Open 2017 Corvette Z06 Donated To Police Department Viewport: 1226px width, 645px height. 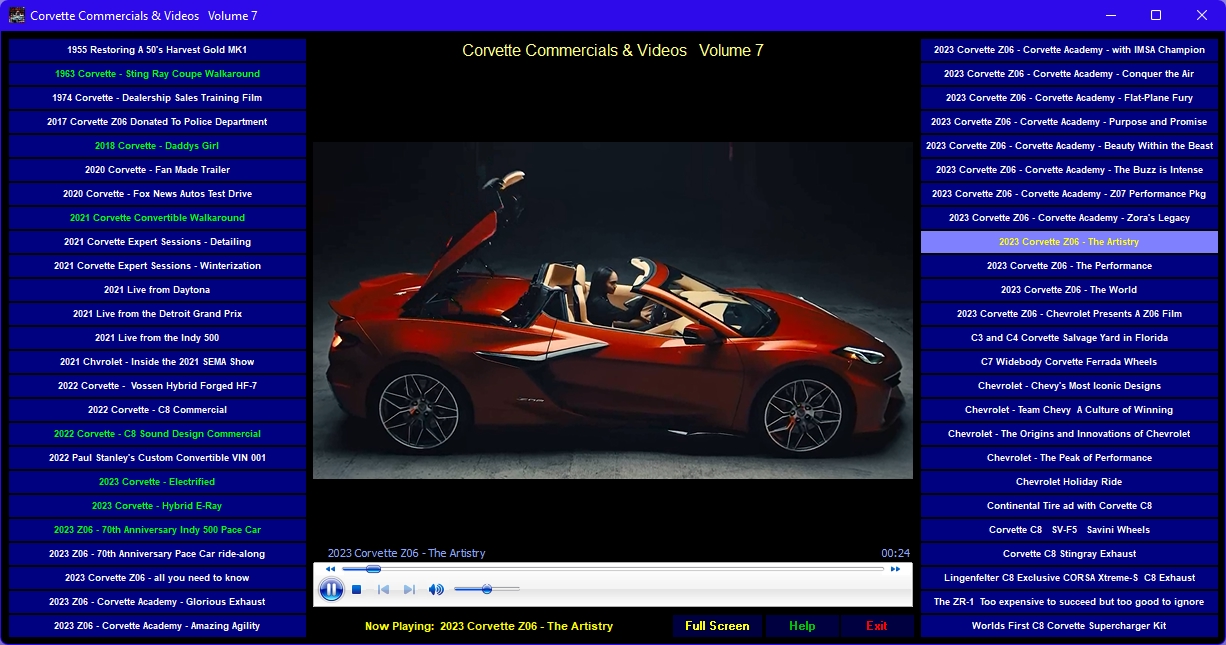pyautogui.click(x=157, y=122)
